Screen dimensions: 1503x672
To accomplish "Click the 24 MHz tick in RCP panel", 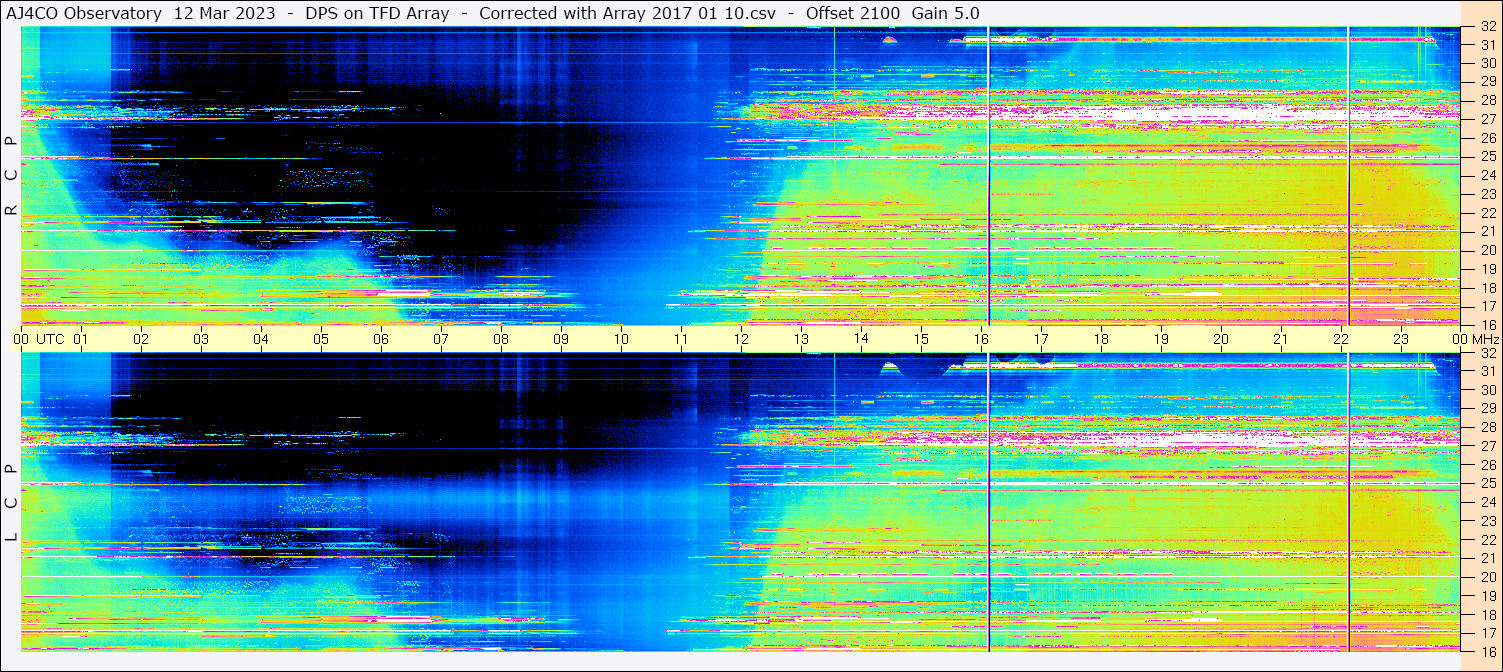I will (x=1487, y=175).
